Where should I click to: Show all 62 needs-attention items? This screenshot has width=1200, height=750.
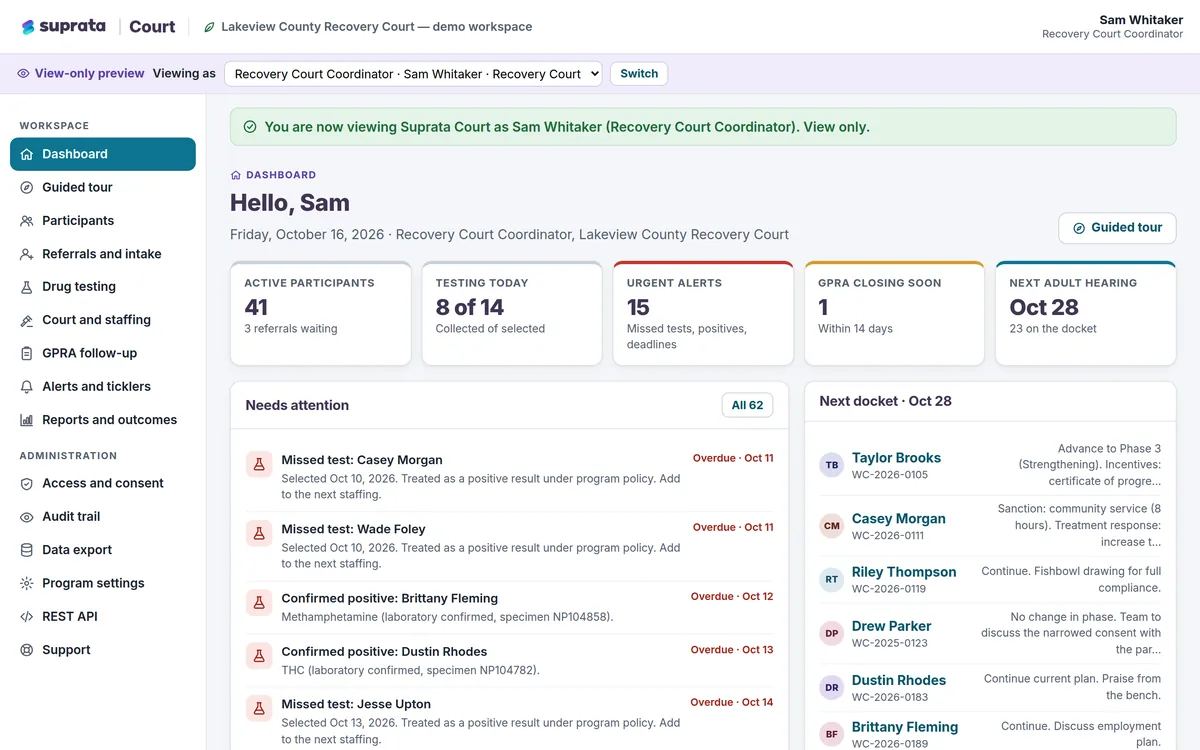point(747,405)
